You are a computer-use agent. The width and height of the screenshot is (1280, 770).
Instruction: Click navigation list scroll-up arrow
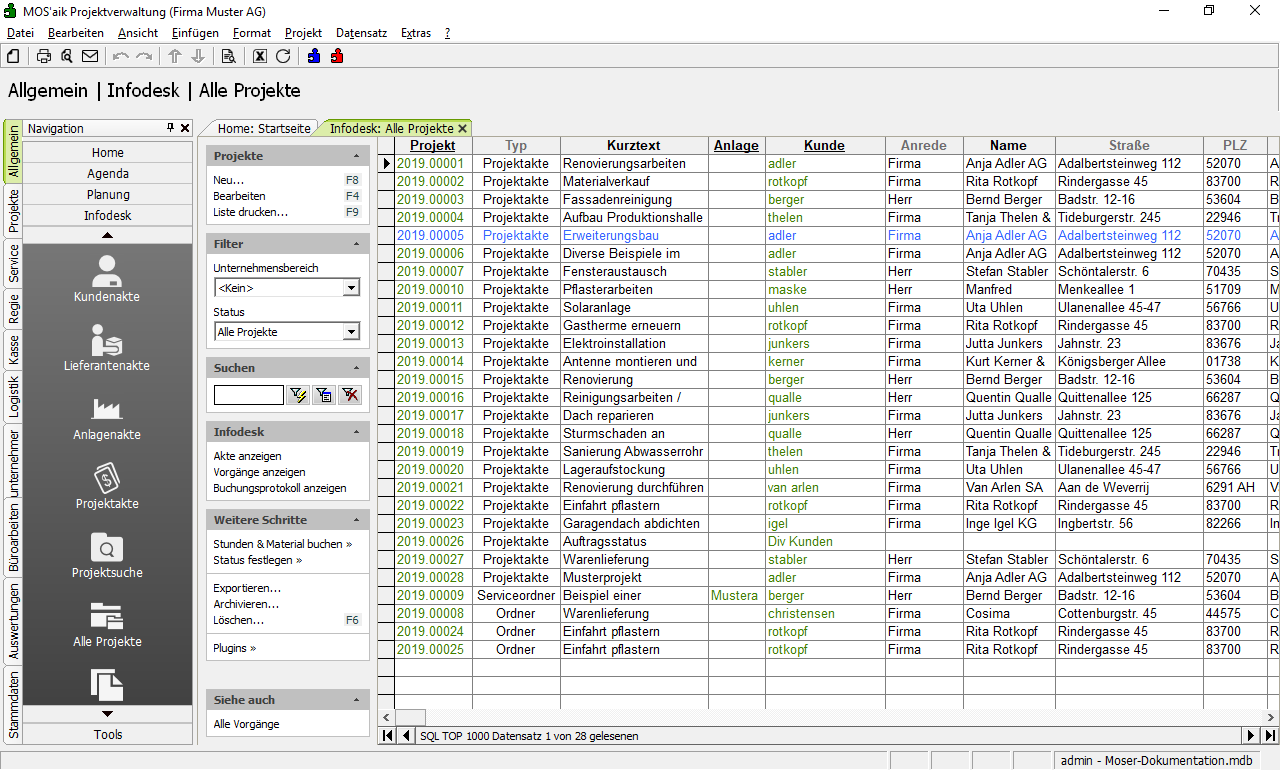[x=108, y=235]
